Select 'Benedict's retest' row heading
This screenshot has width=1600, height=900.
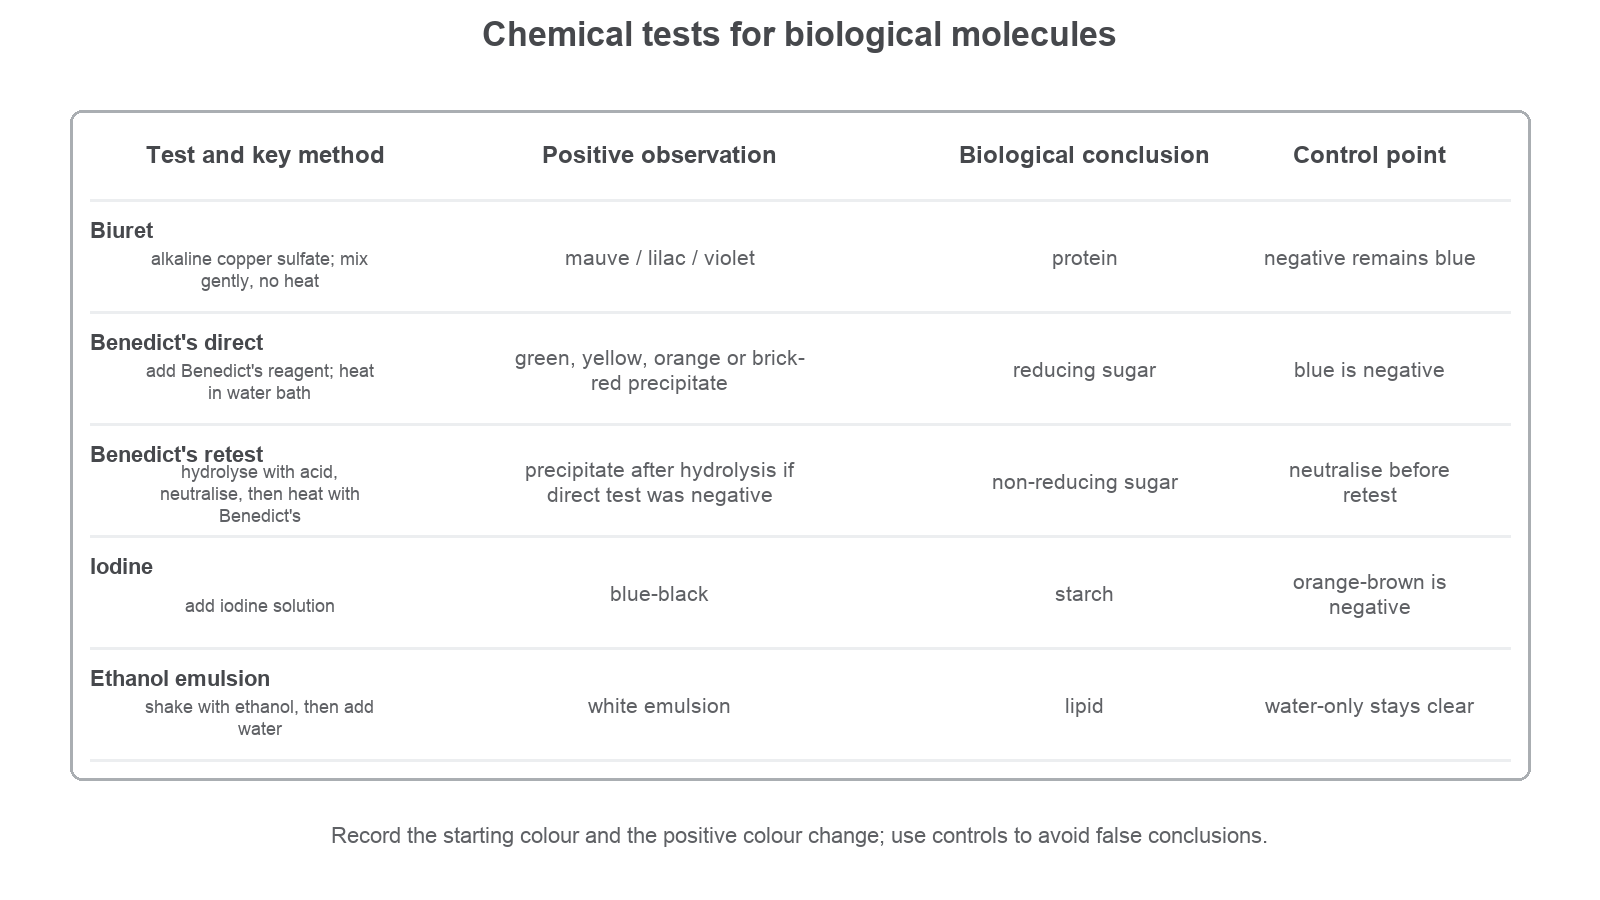pyautogui.click(x=176, y=455)
